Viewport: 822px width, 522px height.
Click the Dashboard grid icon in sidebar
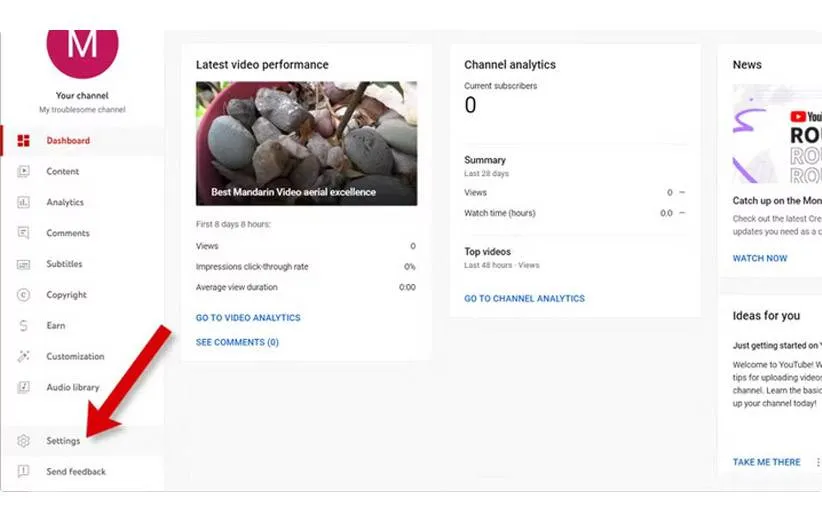click(x=23, y=141)
